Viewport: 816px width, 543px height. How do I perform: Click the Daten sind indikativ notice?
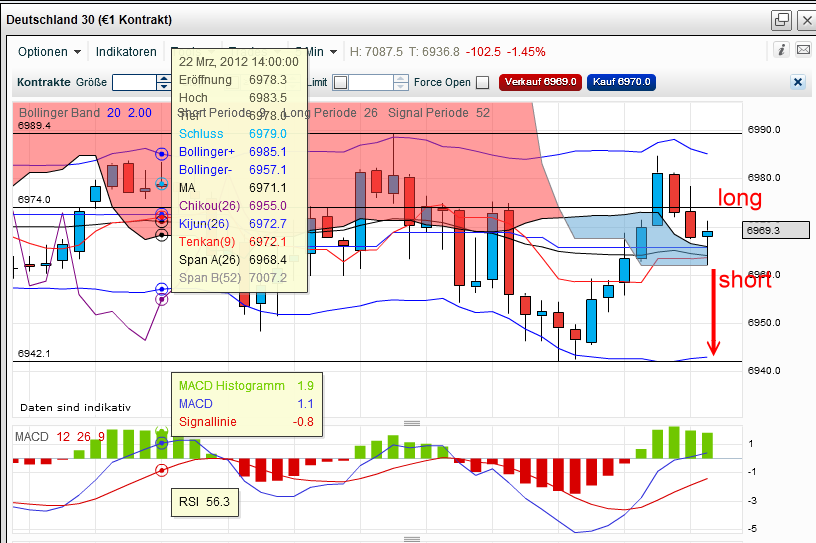pos(75,408)
